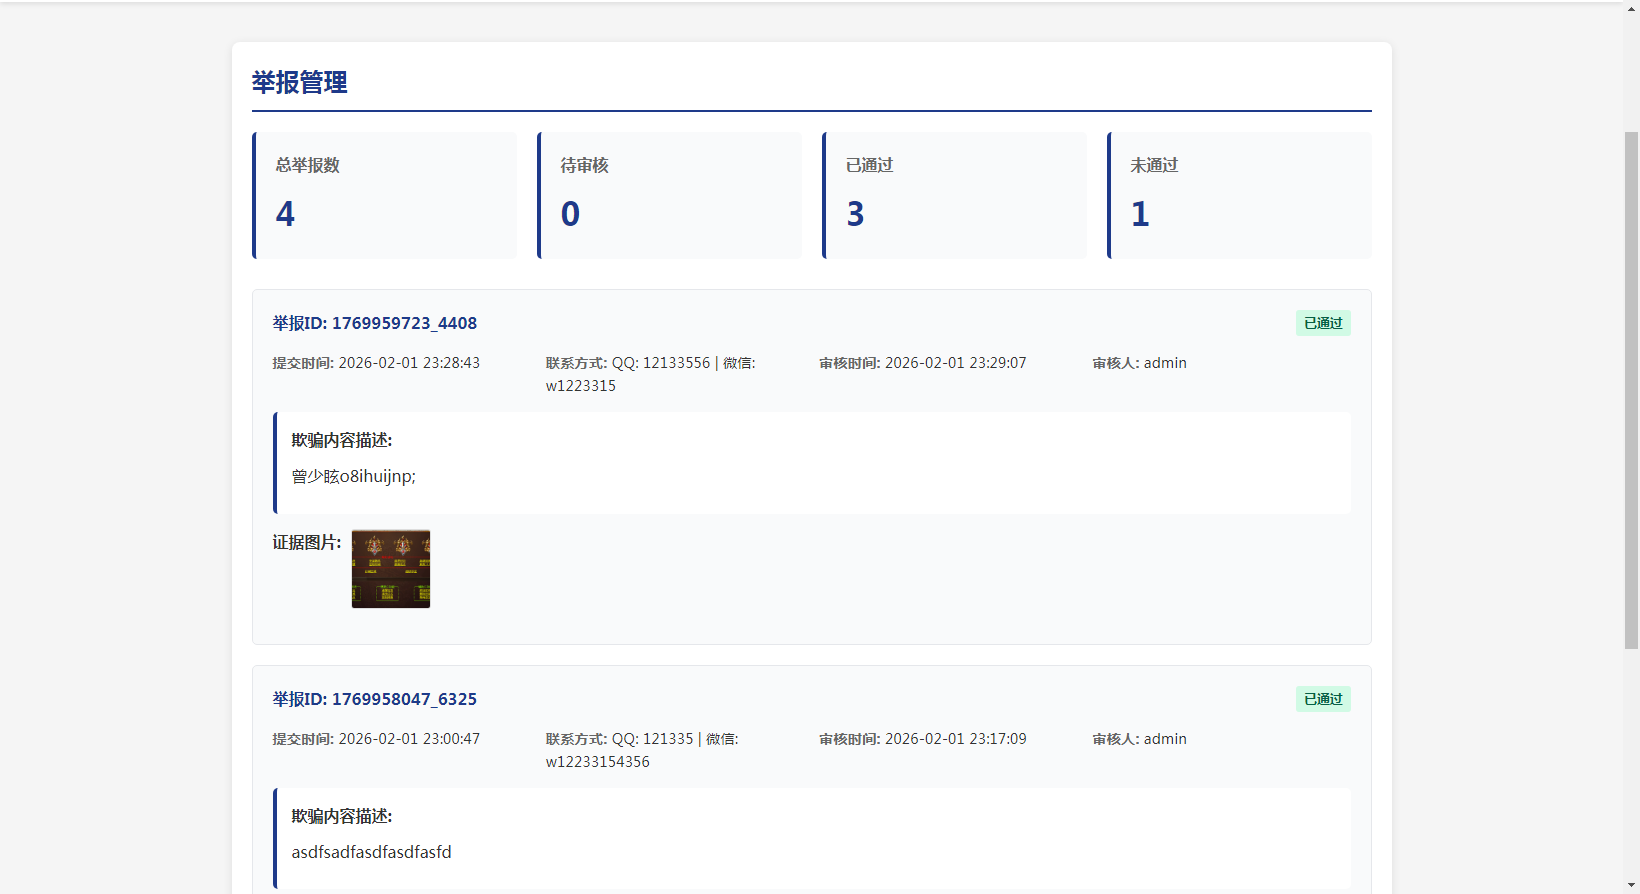
Task: Click report ID 1769958047_6325 title
Action: click(375, 699)
